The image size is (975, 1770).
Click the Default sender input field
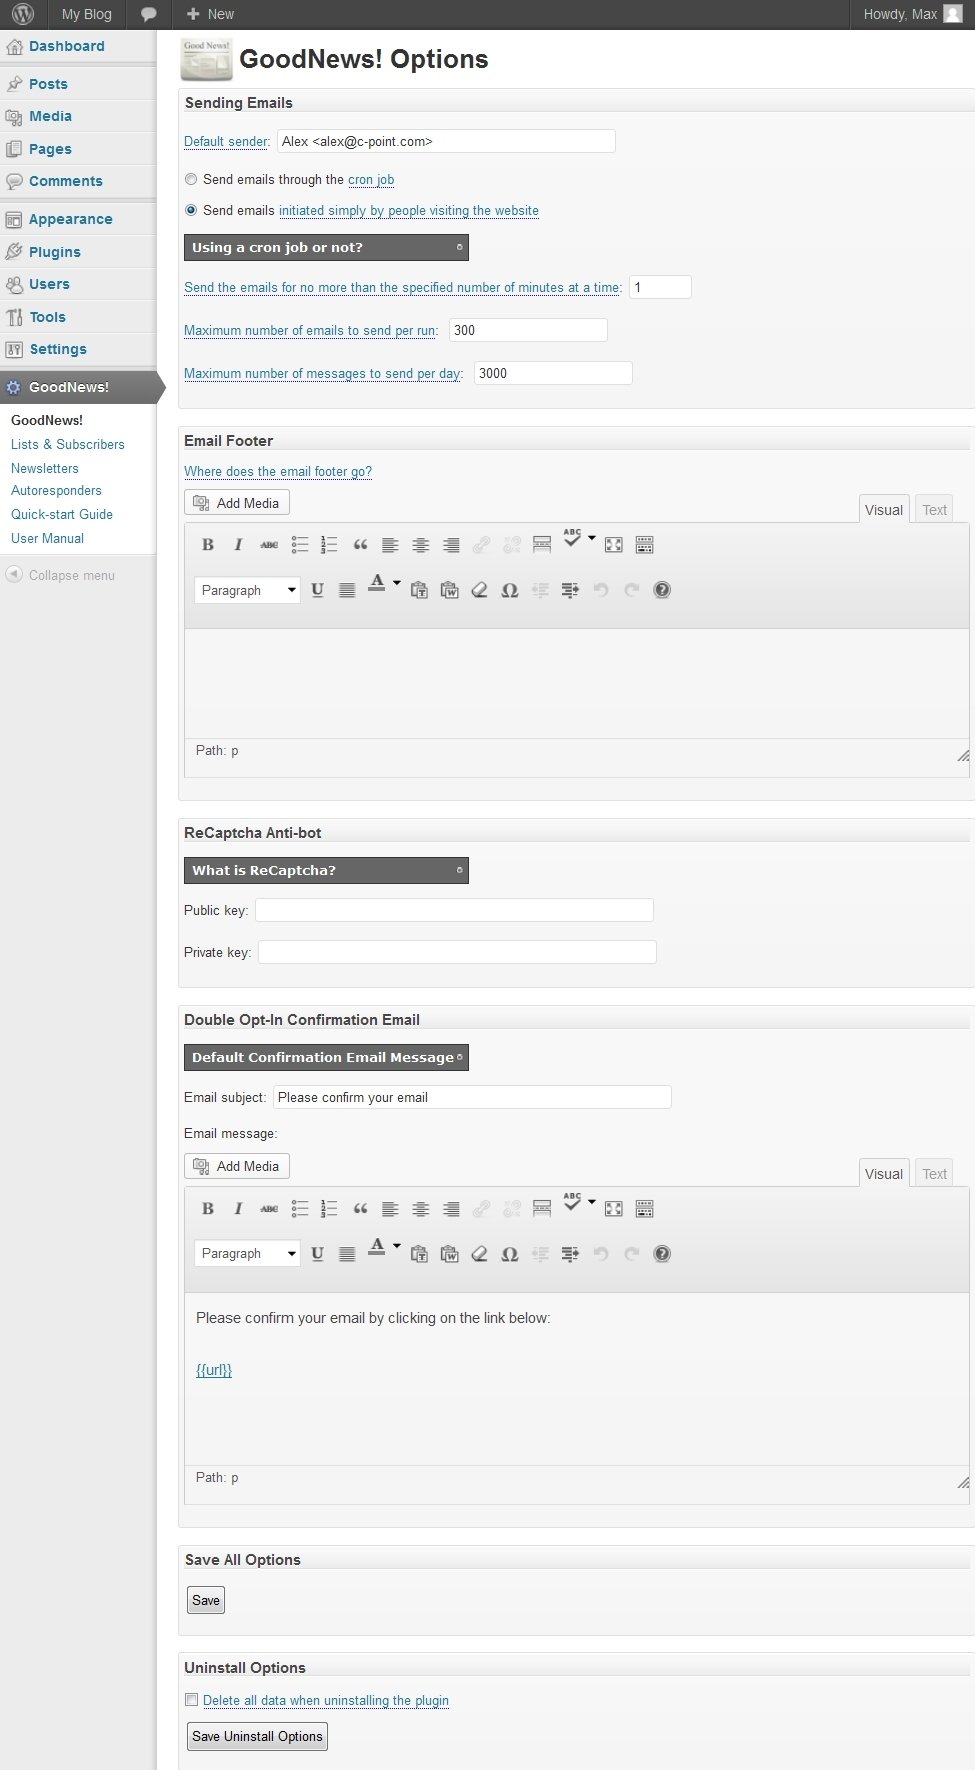(x=446, y=141)
